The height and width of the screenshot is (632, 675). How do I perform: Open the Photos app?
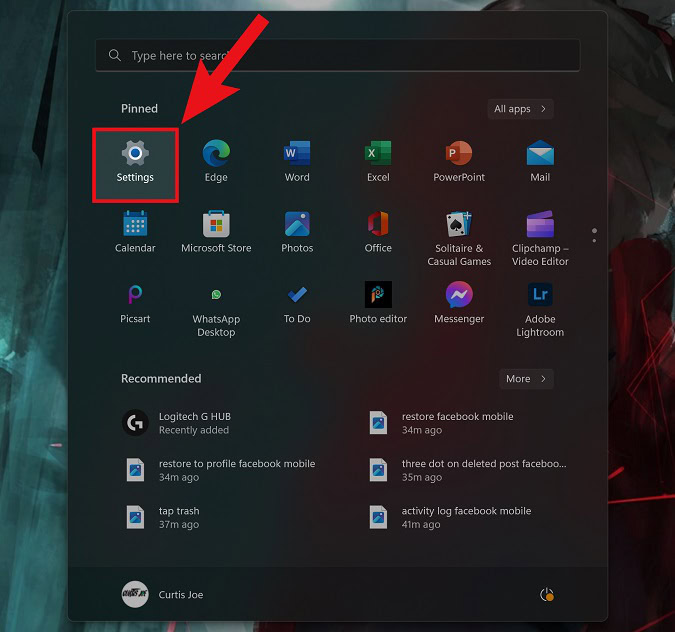click(x=297, y=232)
